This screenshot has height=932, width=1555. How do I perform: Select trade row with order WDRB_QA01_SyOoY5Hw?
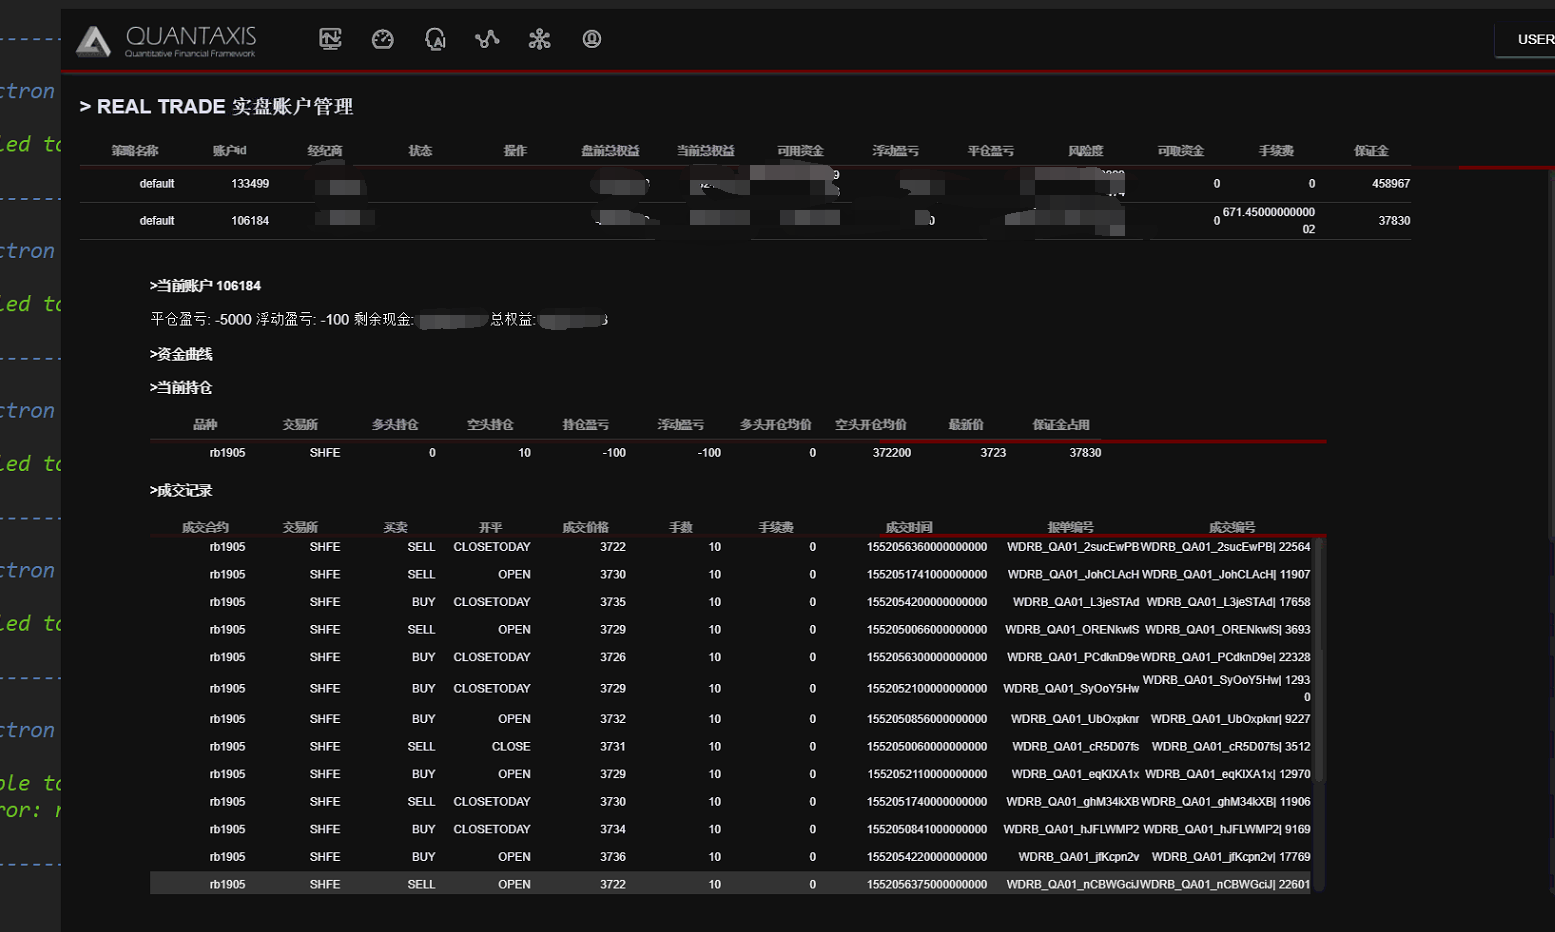(731, 689)
